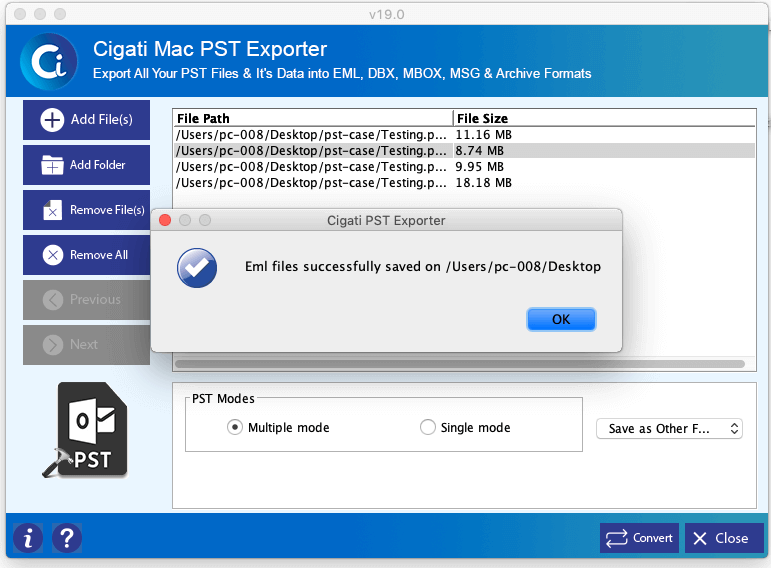Screen dimensions: 771x568
Task: Select the file row sized 11.16 MB
Action: [x=464, y=135]
